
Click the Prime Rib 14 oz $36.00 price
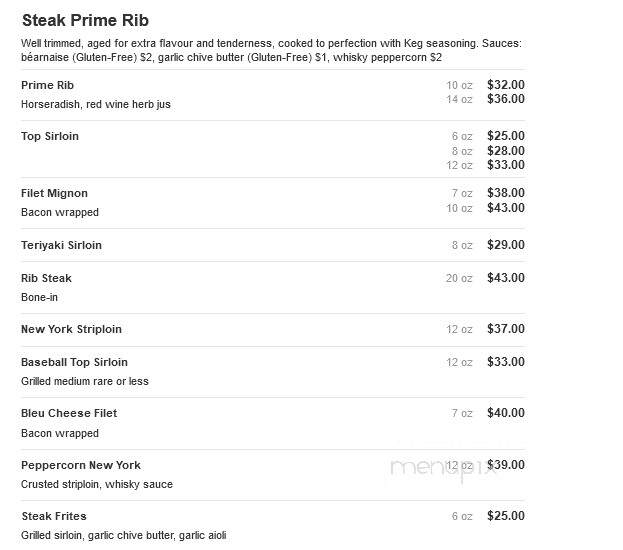point(506,99)
